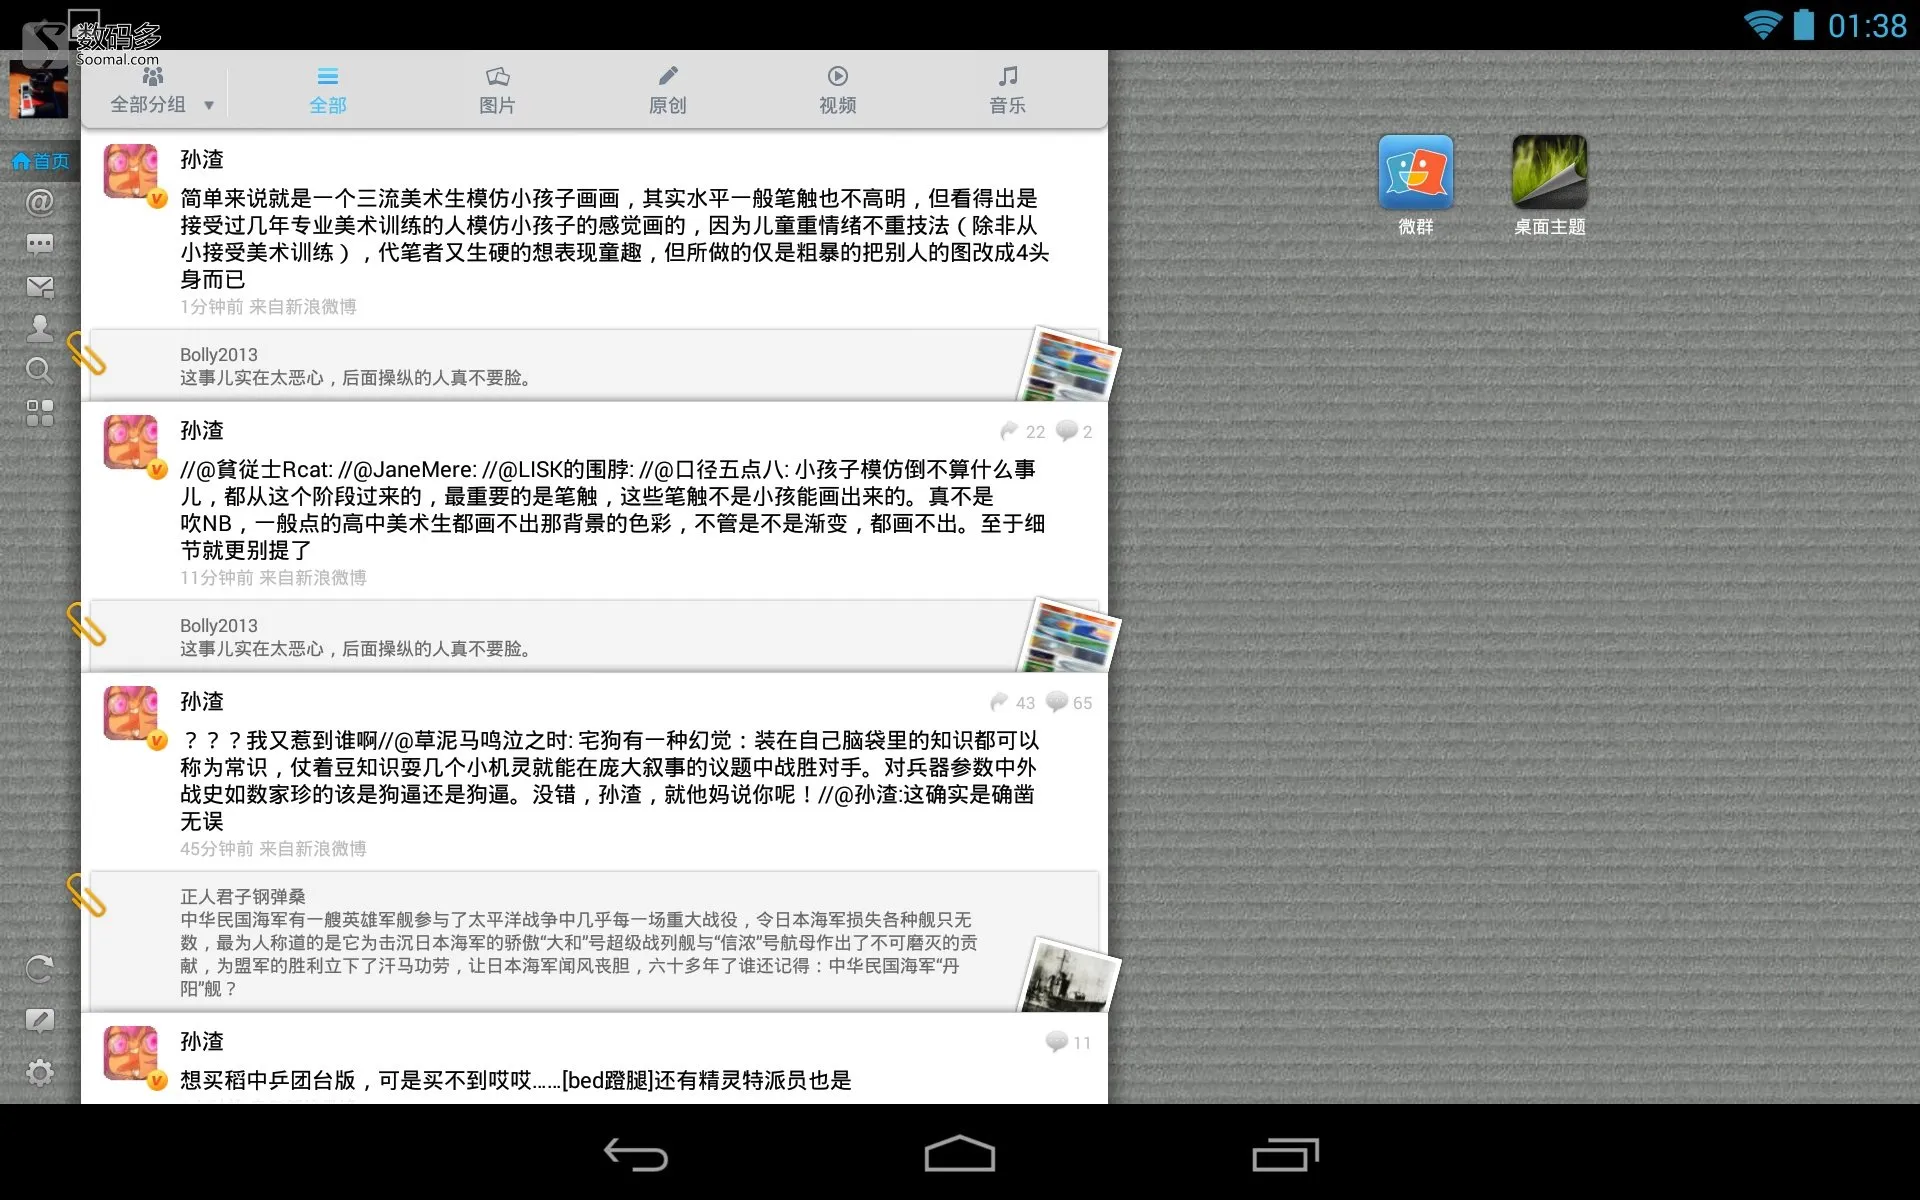1920x1200 pixels.
Task: Click 孙渣 username on the 1分钟前 post
Action: click(202, 159)
